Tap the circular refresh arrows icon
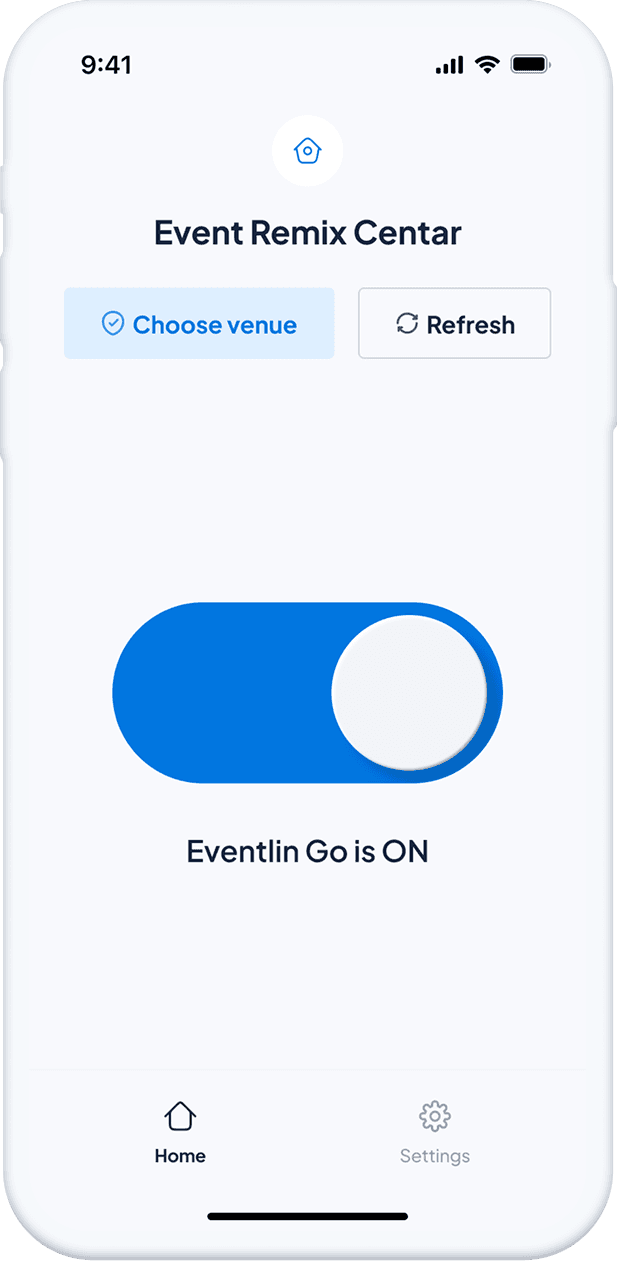Image resolution: width=617 pixels, height=1261 pixels. click(406, 323)
